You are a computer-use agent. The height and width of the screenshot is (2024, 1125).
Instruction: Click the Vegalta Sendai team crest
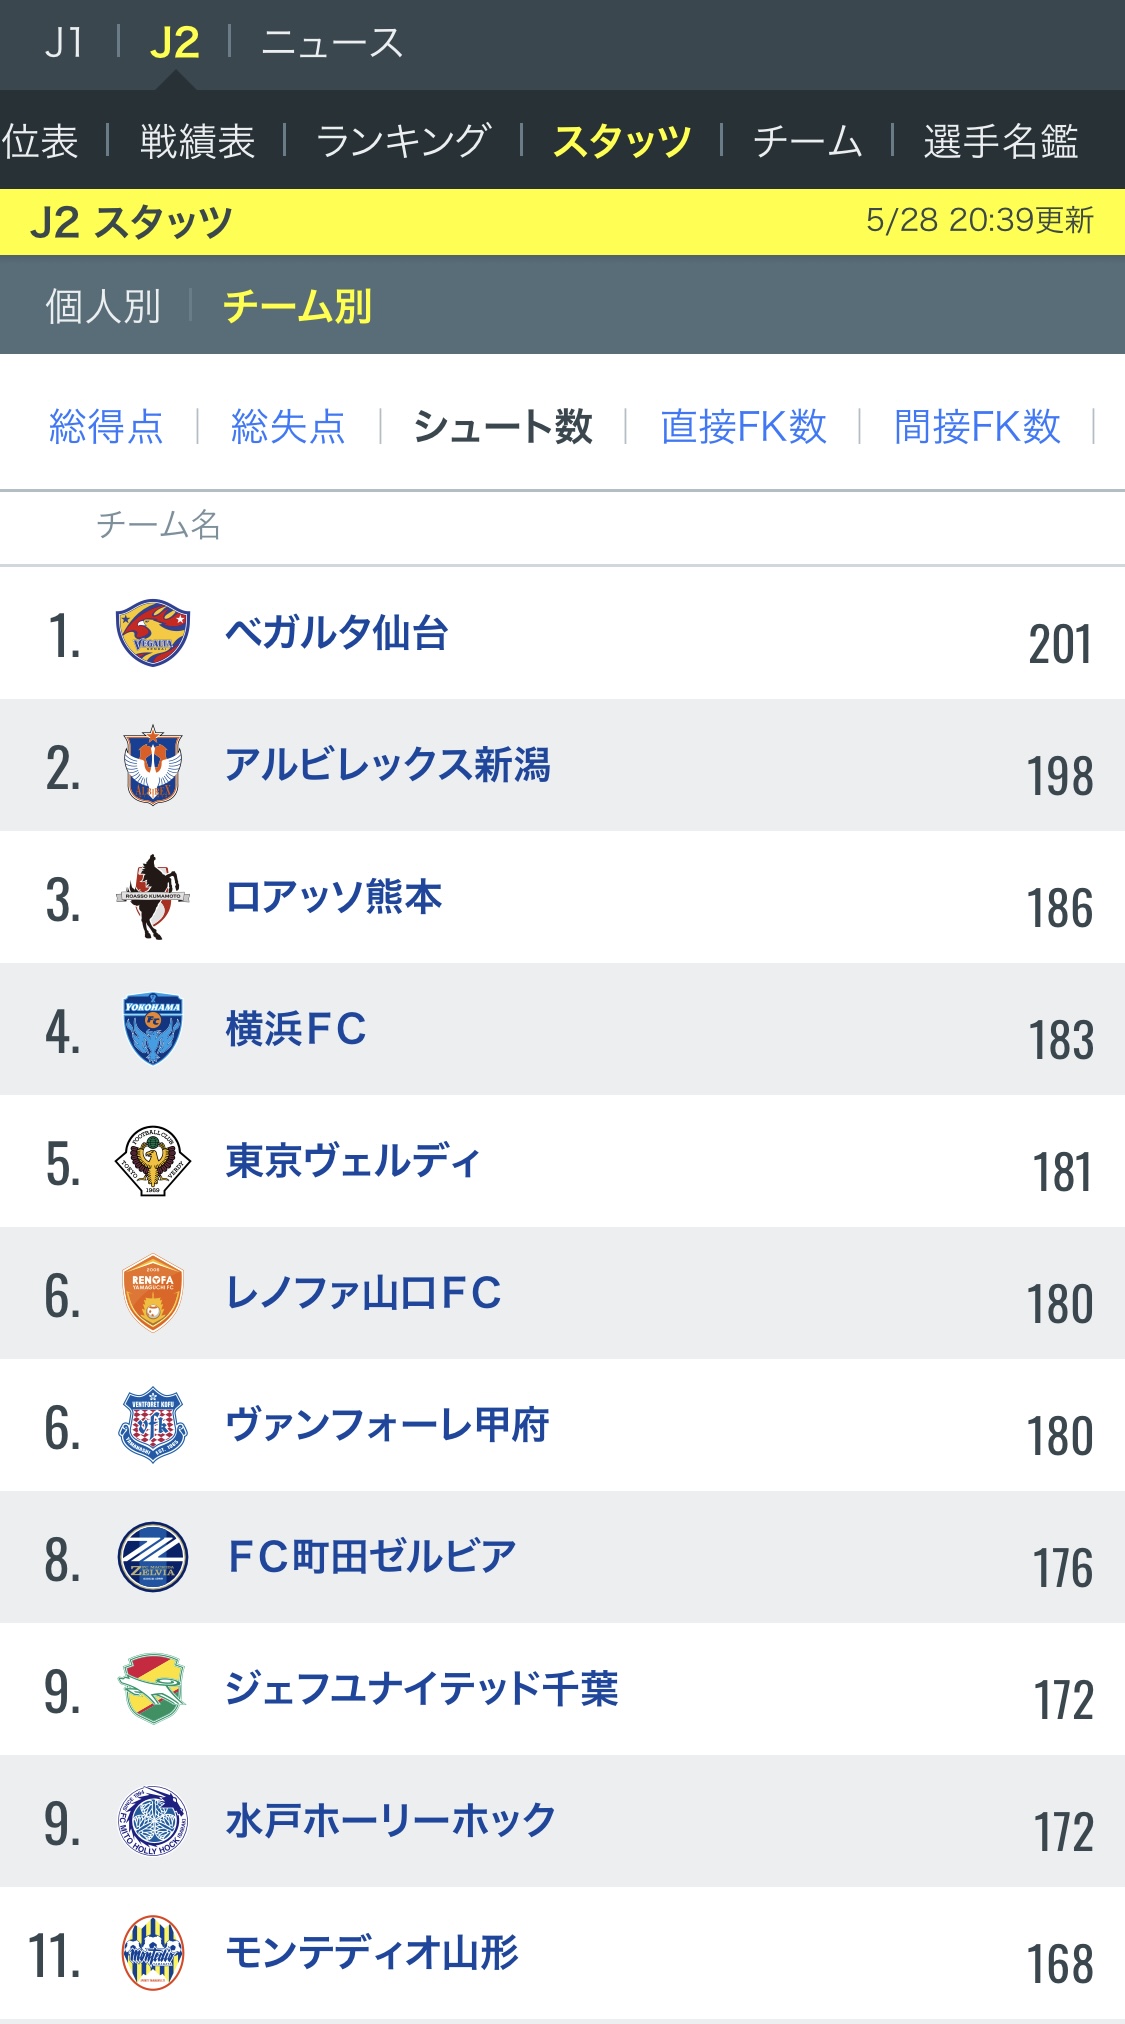coord(152,633)
